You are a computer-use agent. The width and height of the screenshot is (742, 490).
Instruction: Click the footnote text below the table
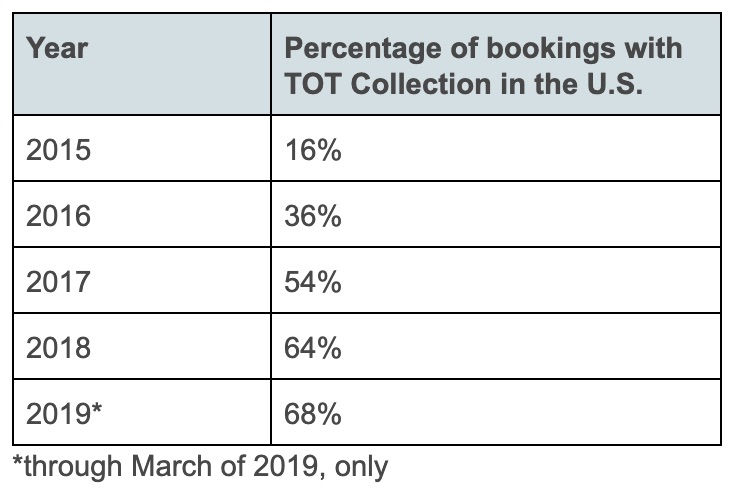coord(200,466)
